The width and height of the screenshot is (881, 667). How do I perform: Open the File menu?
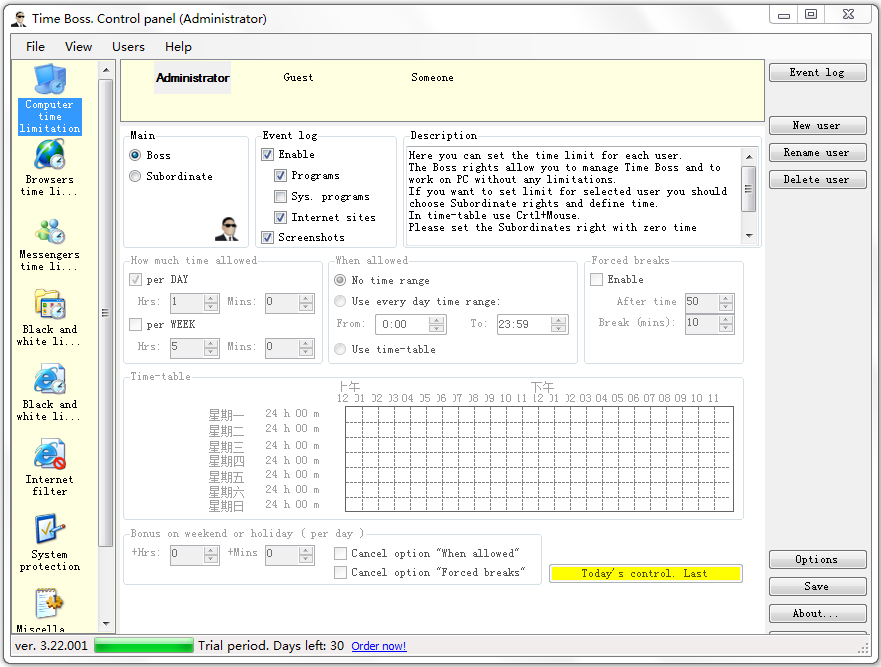tap(35, 47)
